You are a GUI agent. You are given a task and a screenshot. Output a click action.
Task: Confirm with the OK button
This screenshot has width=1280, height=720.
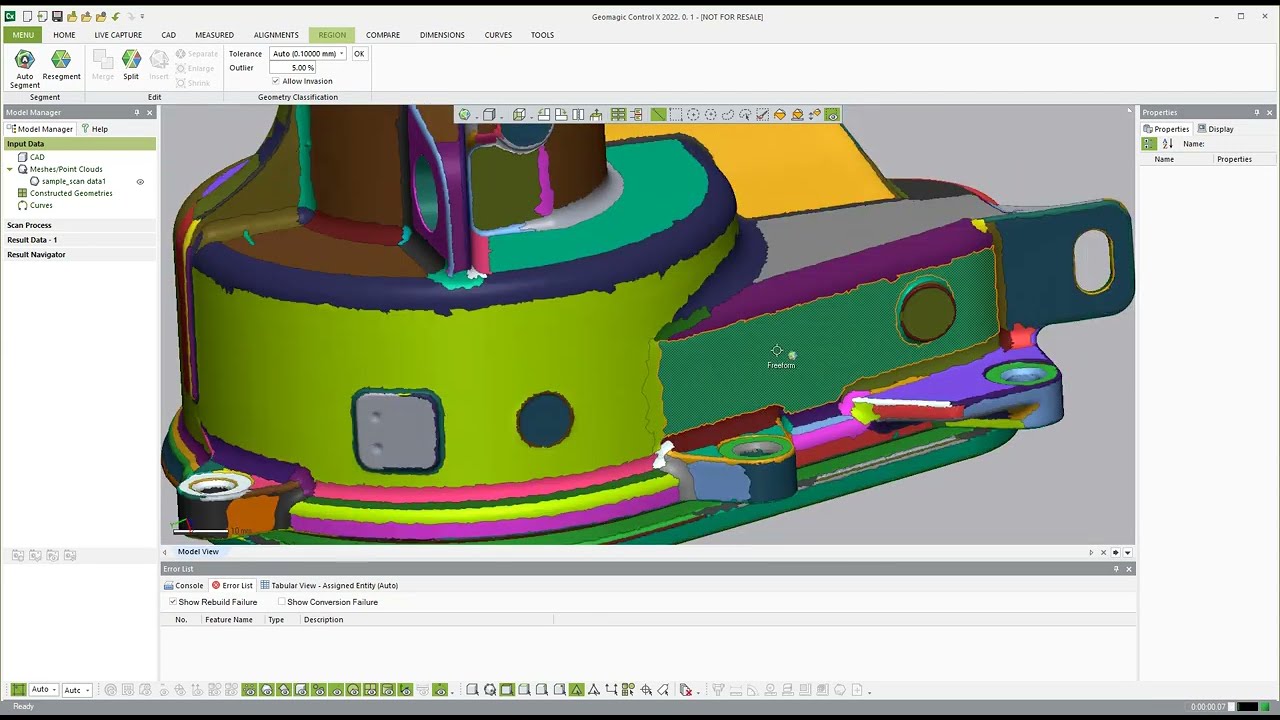[359, 54]
